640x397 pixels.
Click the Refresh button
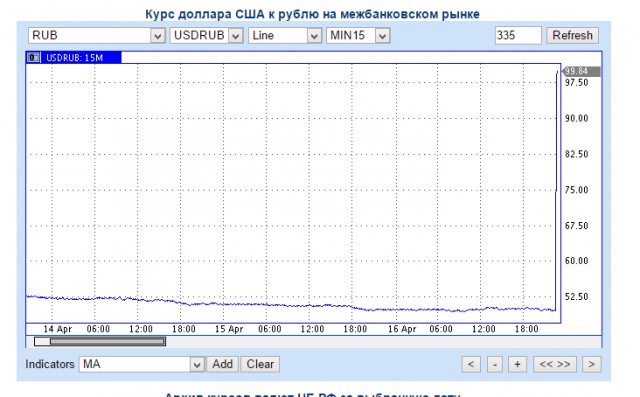[572, 35]
